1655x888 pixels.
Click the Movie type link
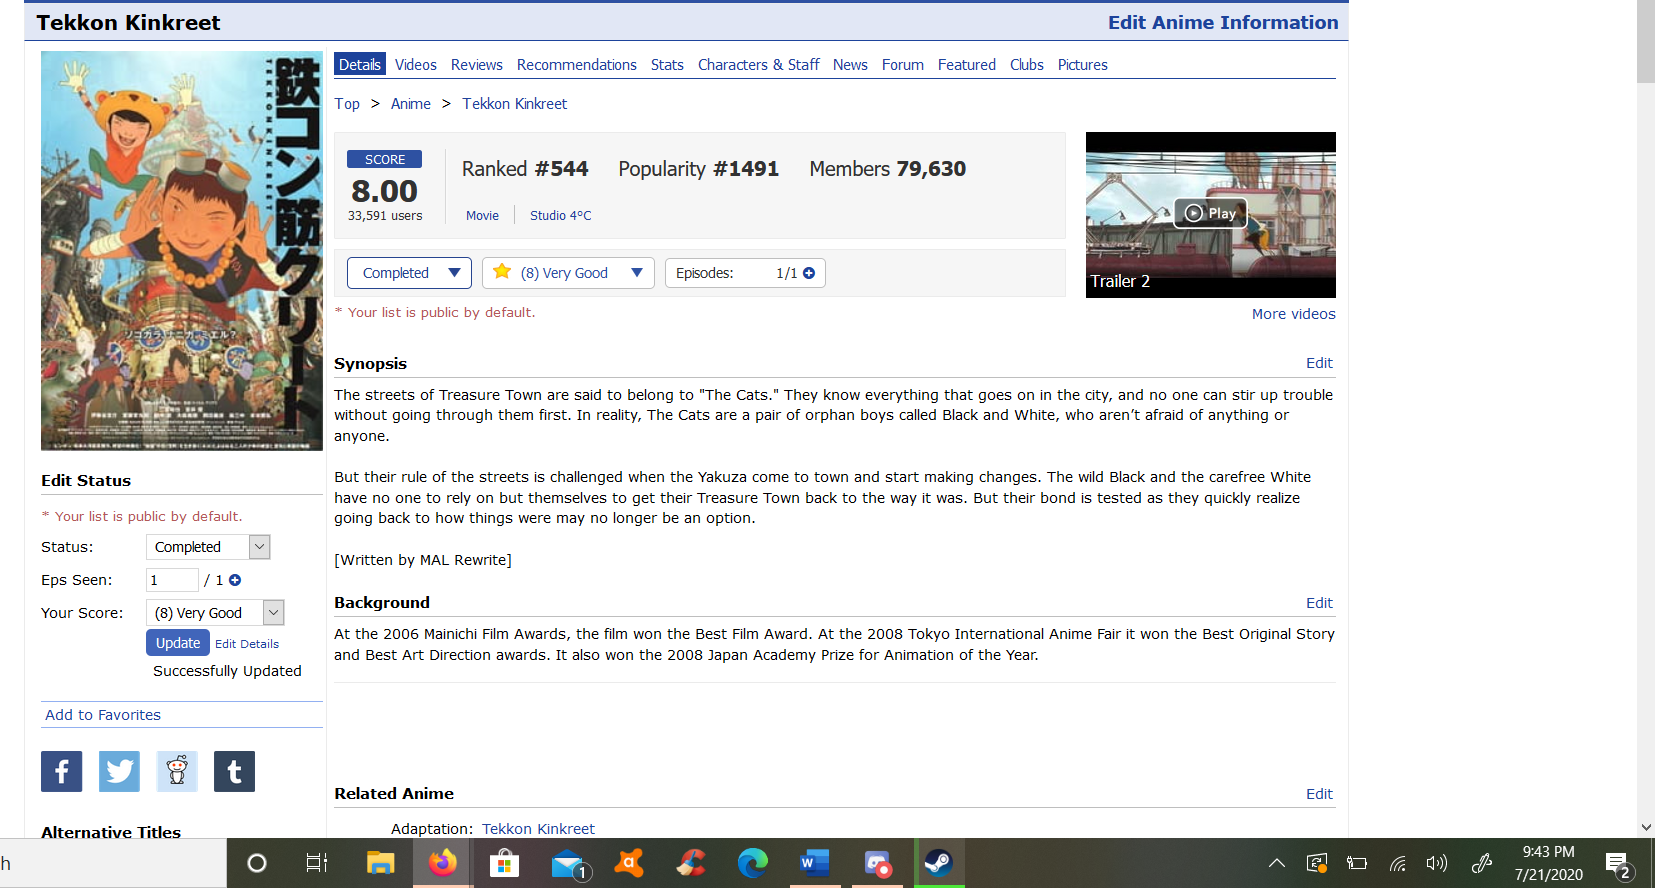tap(482, 215)
